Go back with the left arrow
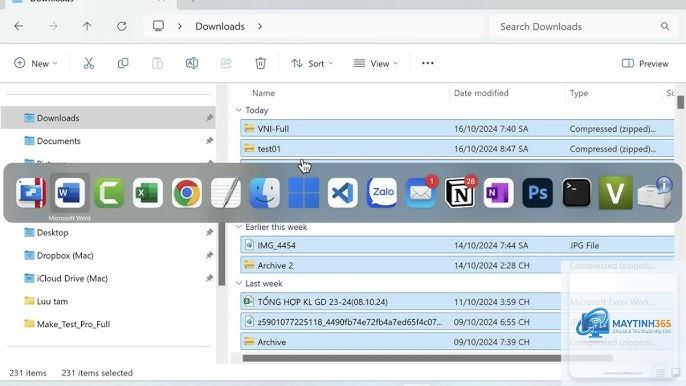The height and width of the screenshot is (386, 686). point(19,26)
